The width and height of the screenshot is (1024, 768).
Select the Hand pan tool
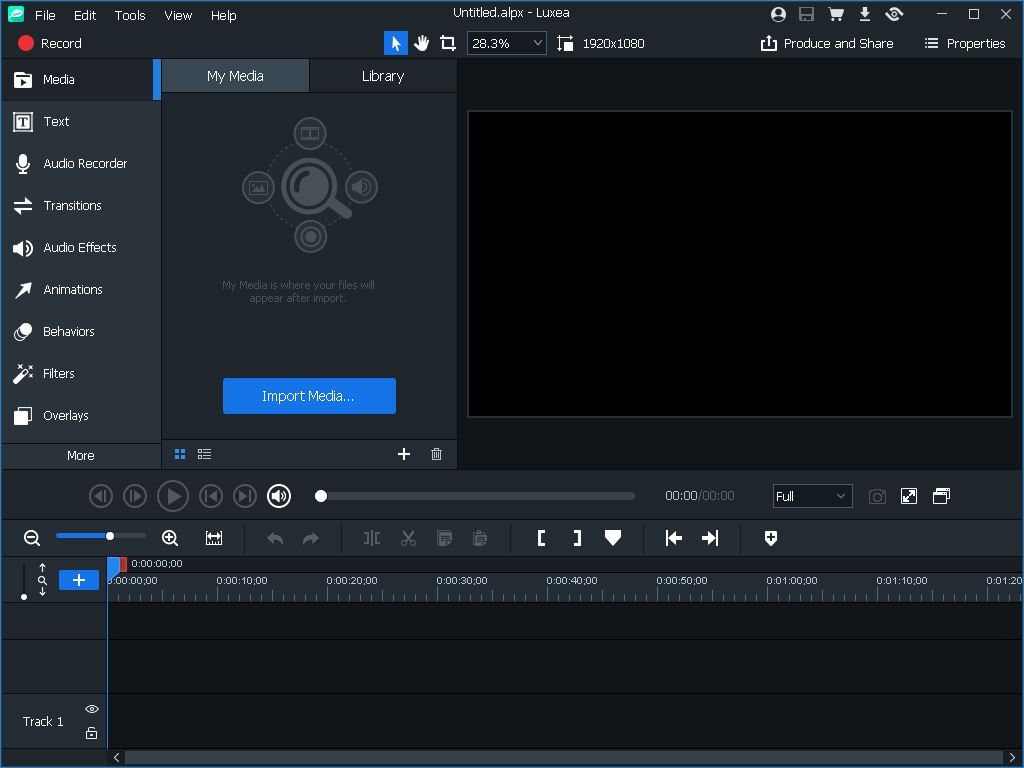point(422,42)
